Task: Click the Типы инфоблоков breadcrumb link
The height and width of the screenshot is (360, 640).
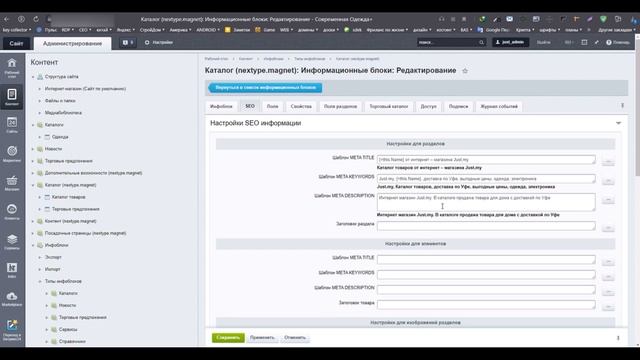Action: coord(309,59)
